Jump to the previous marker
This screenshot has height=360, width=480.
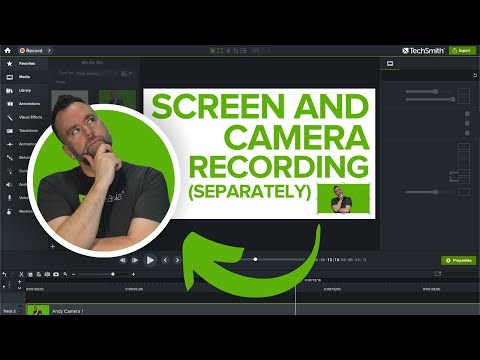[165, 260]
